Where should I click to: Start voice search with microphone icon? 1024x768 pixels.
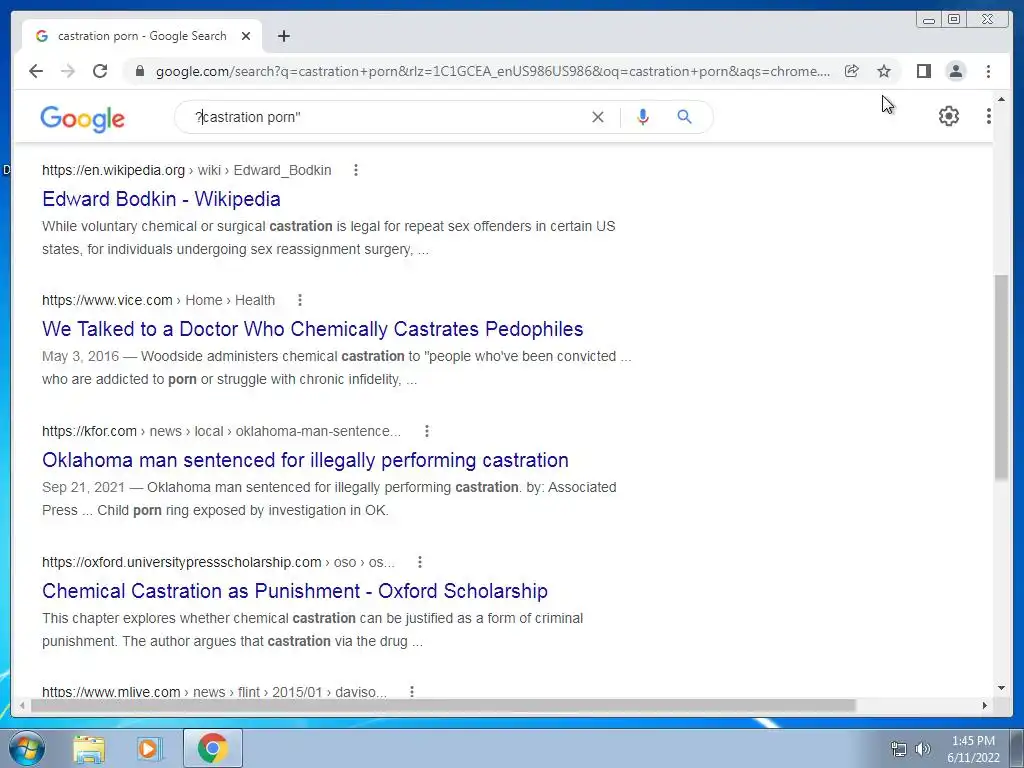(x=643, y=117)
